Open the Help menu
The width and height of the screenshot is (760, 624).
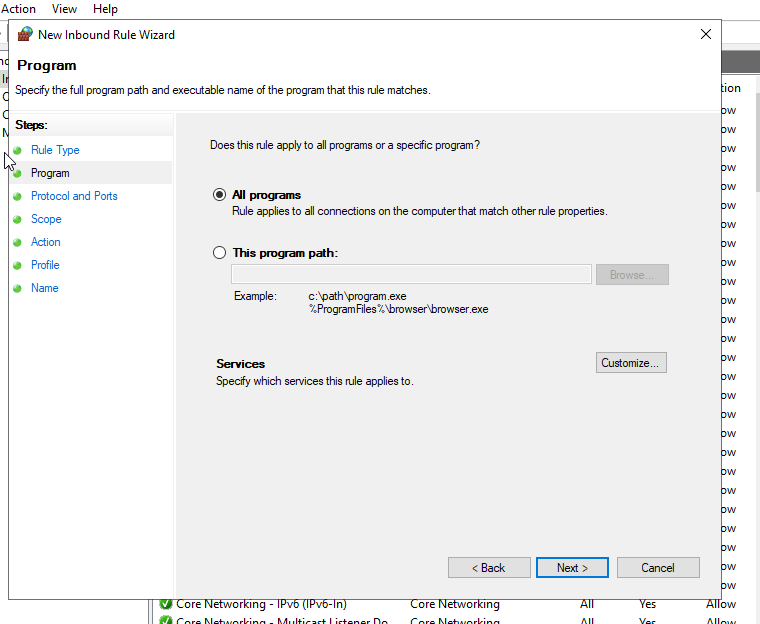click(105, 9)
